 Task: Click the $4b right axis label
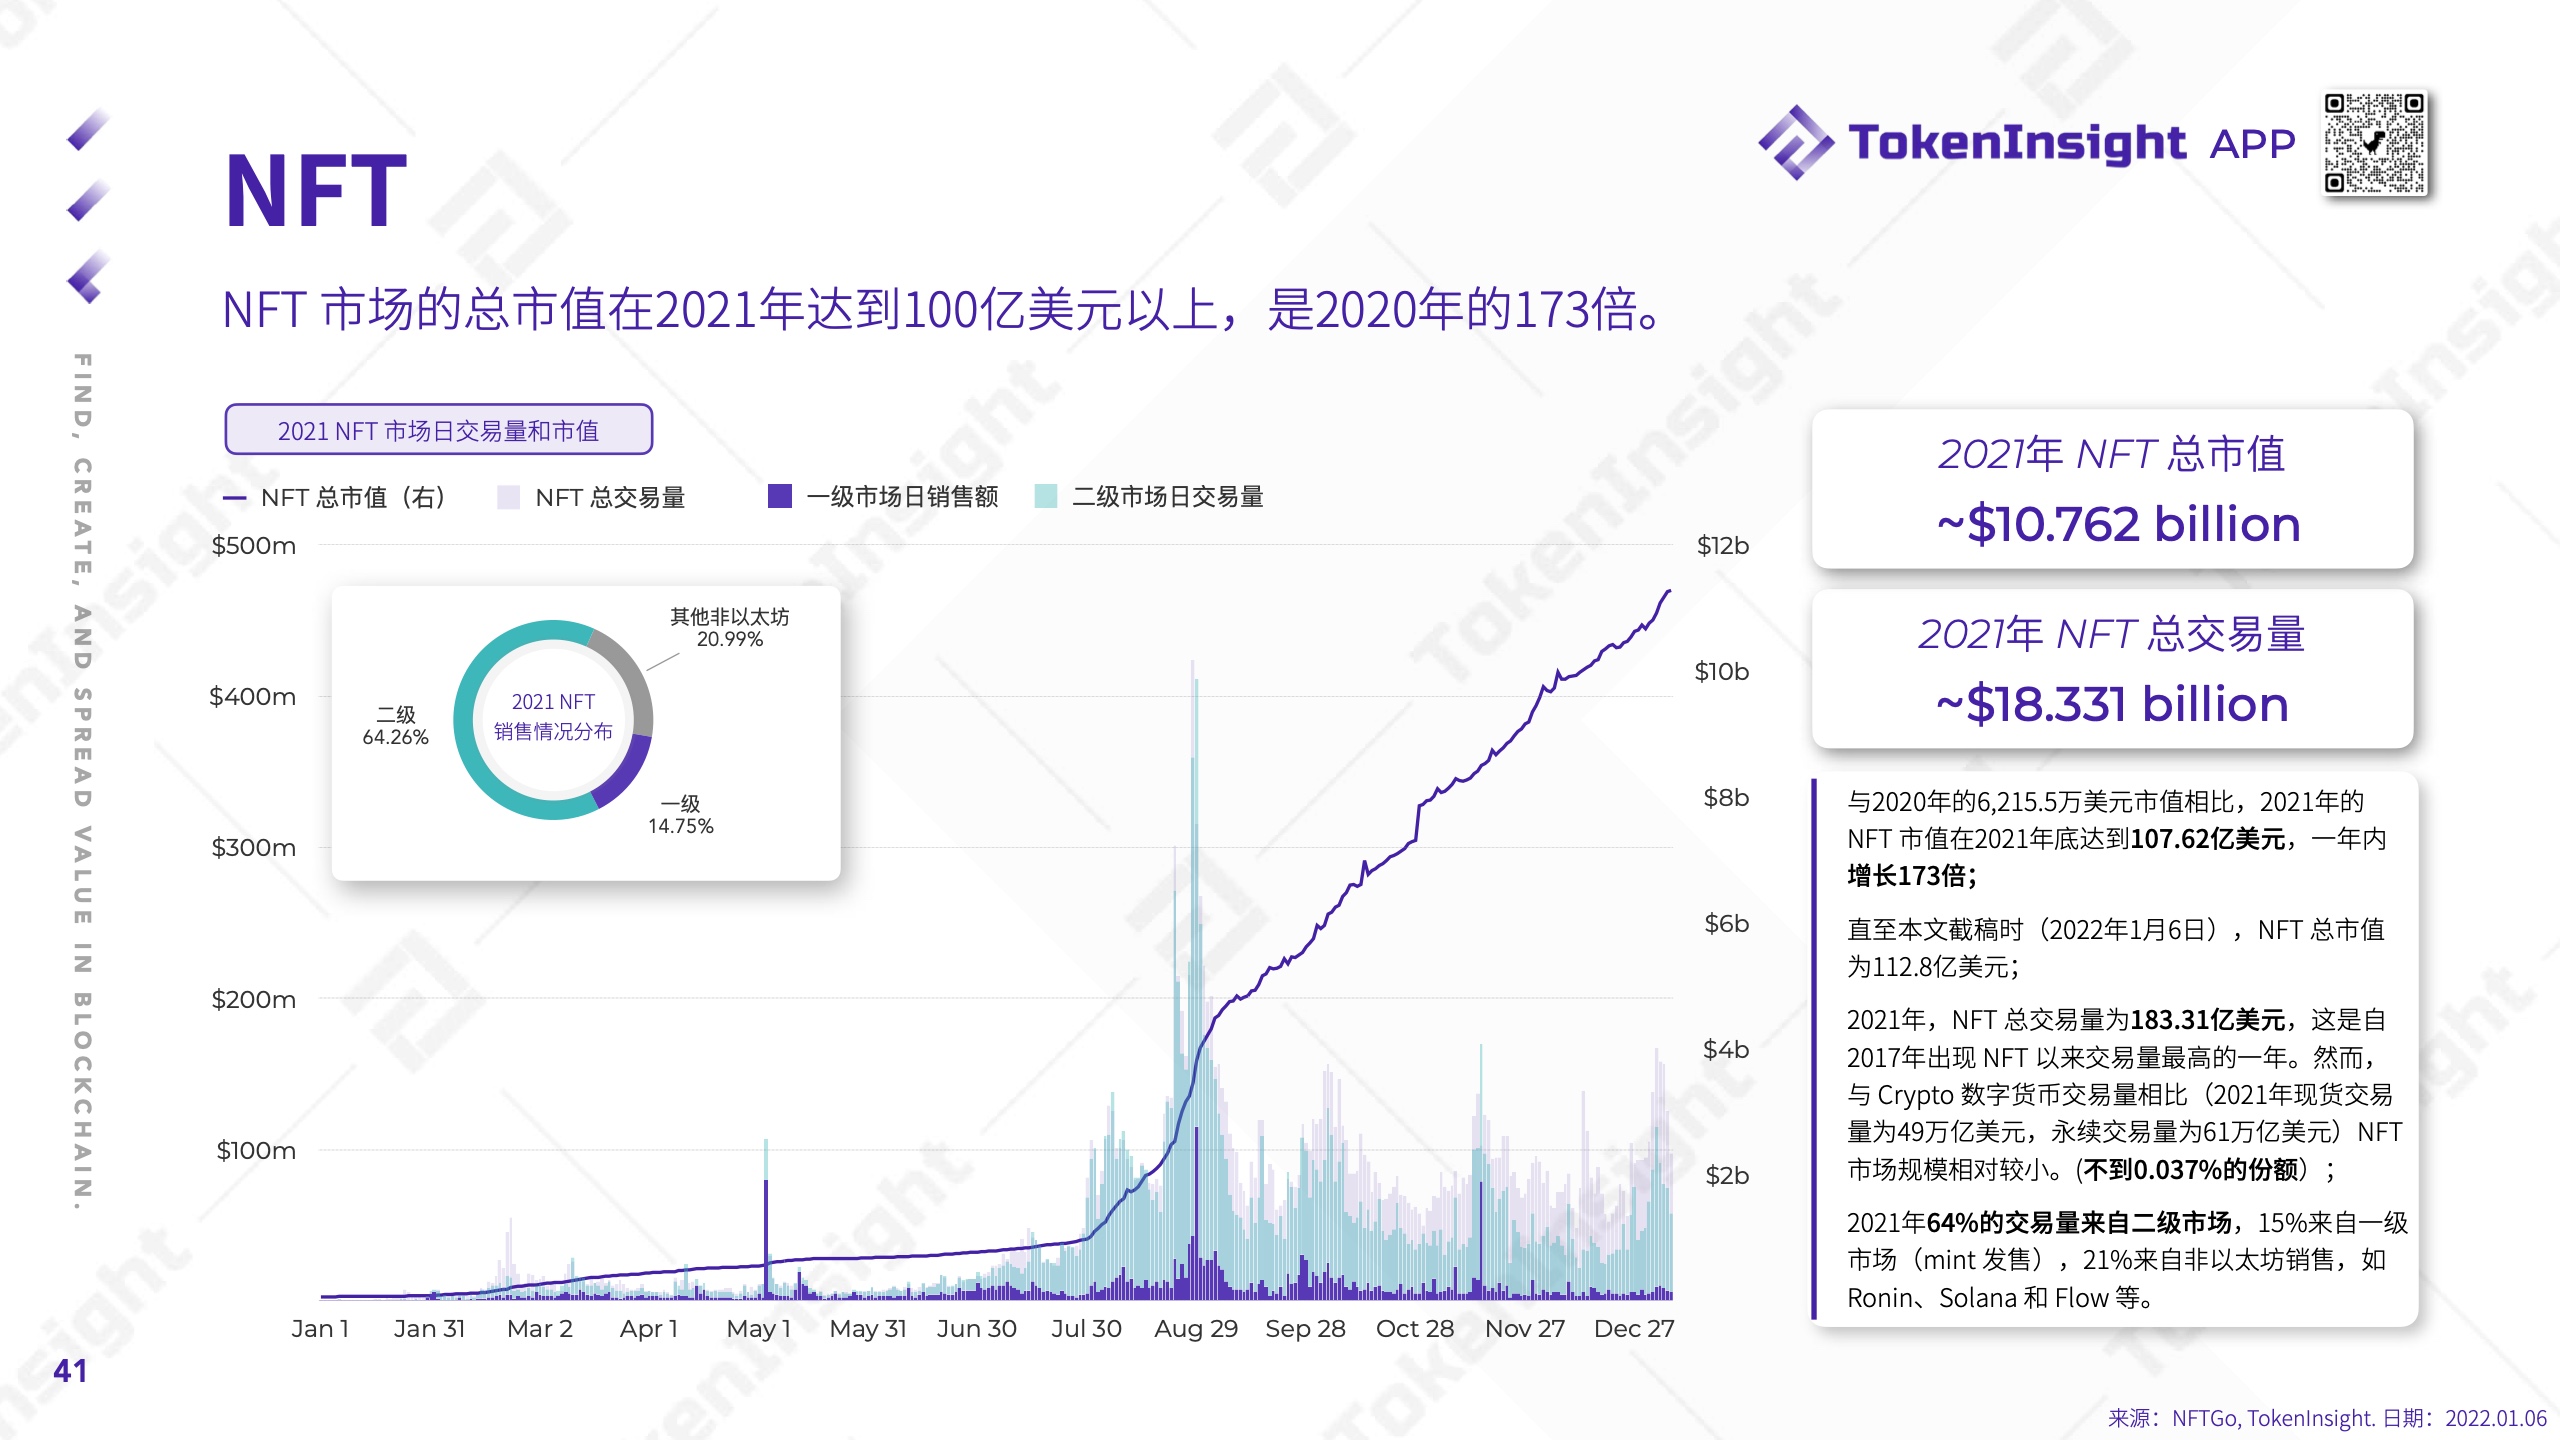point(1726,1050)
